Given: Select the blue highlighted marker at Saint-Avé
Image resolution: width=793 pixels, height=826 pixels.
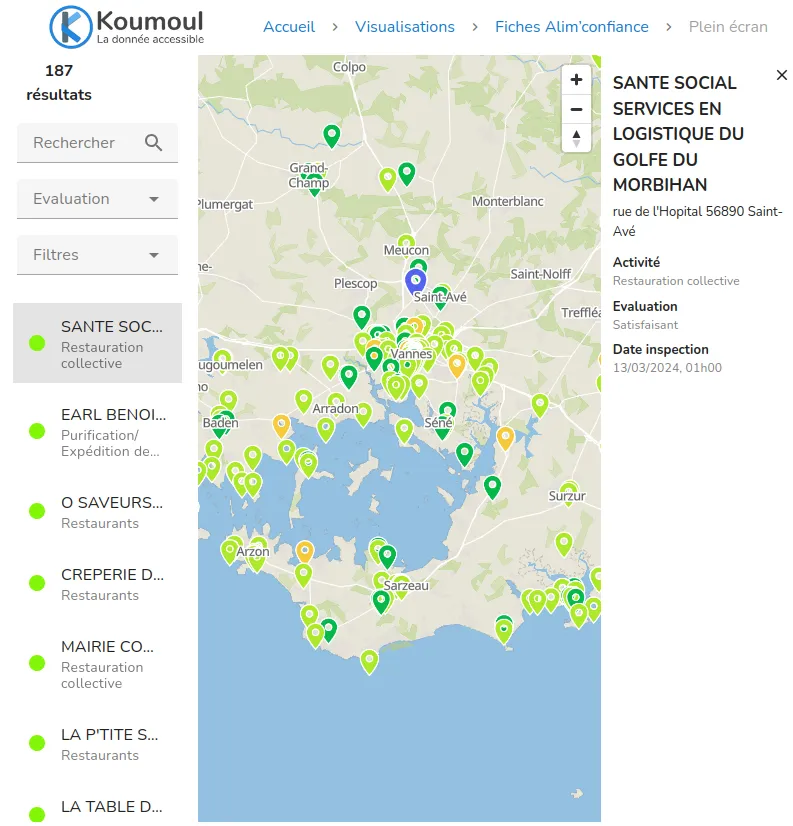Looking at the screenshot, I should [415, 281].
